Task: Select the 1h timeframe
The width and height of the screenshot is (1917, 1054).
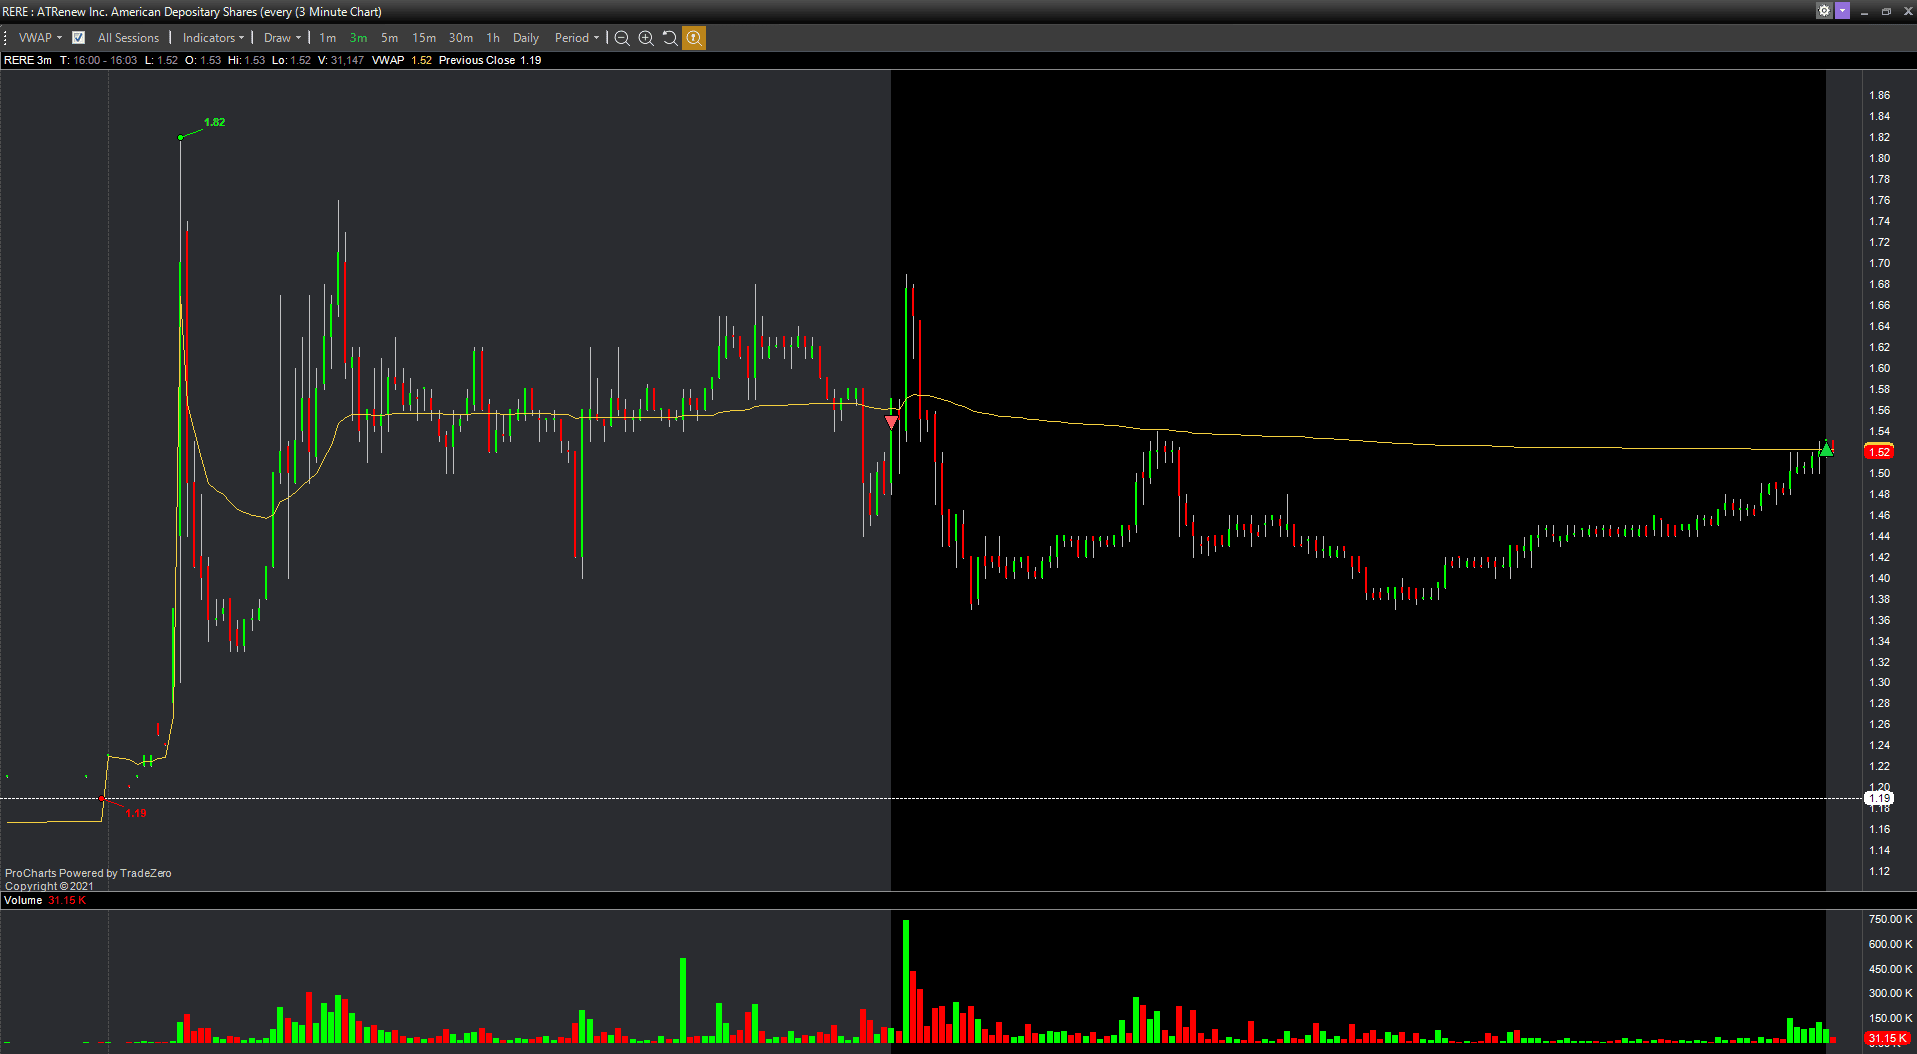Action: click(493, 38)
